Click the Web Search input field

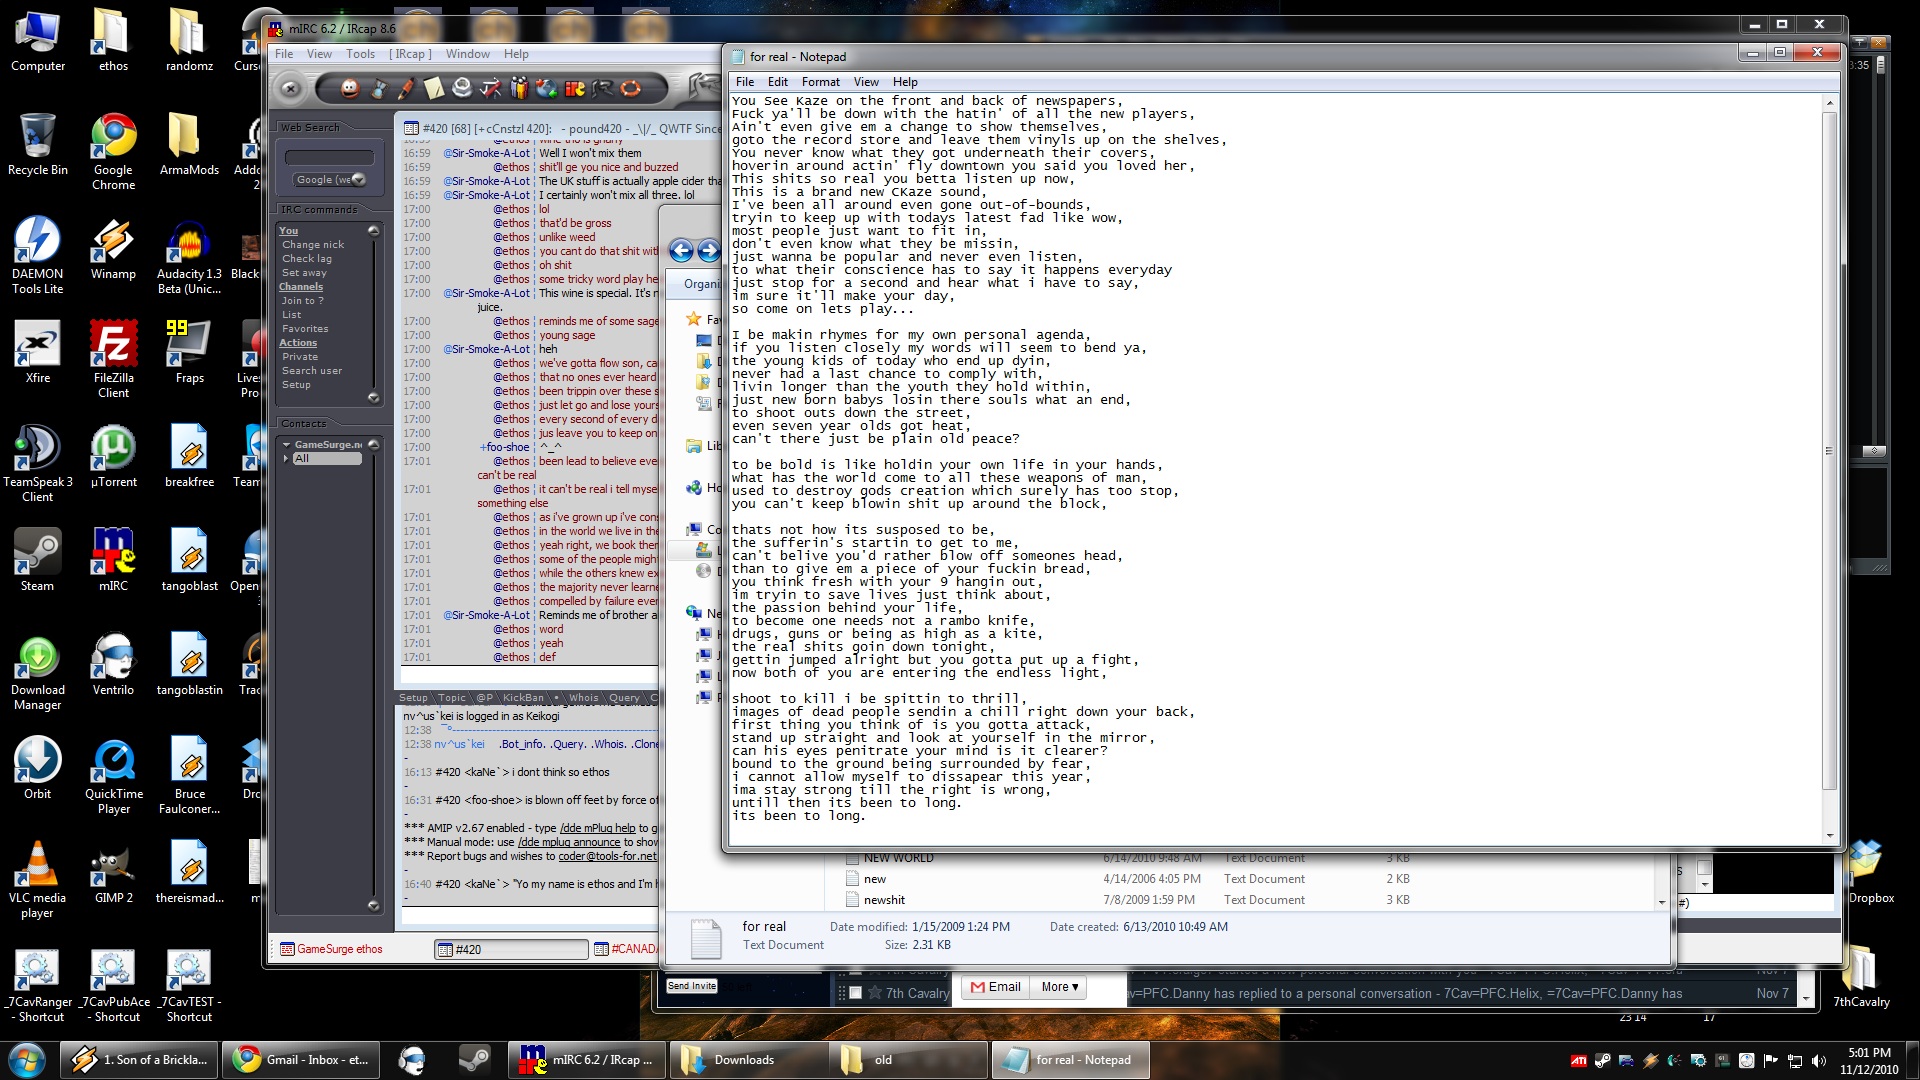coord(329,157)
